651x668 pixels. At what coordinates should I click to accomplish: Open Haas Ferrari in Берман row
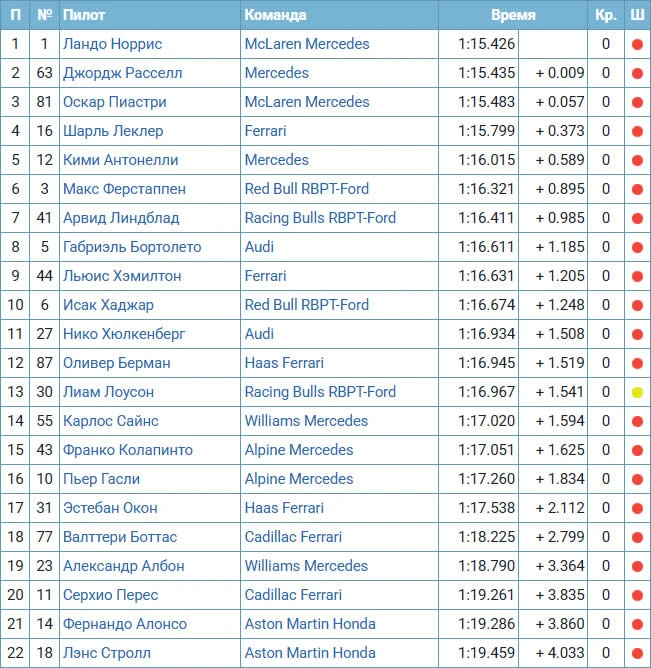(x=284, y=363)
